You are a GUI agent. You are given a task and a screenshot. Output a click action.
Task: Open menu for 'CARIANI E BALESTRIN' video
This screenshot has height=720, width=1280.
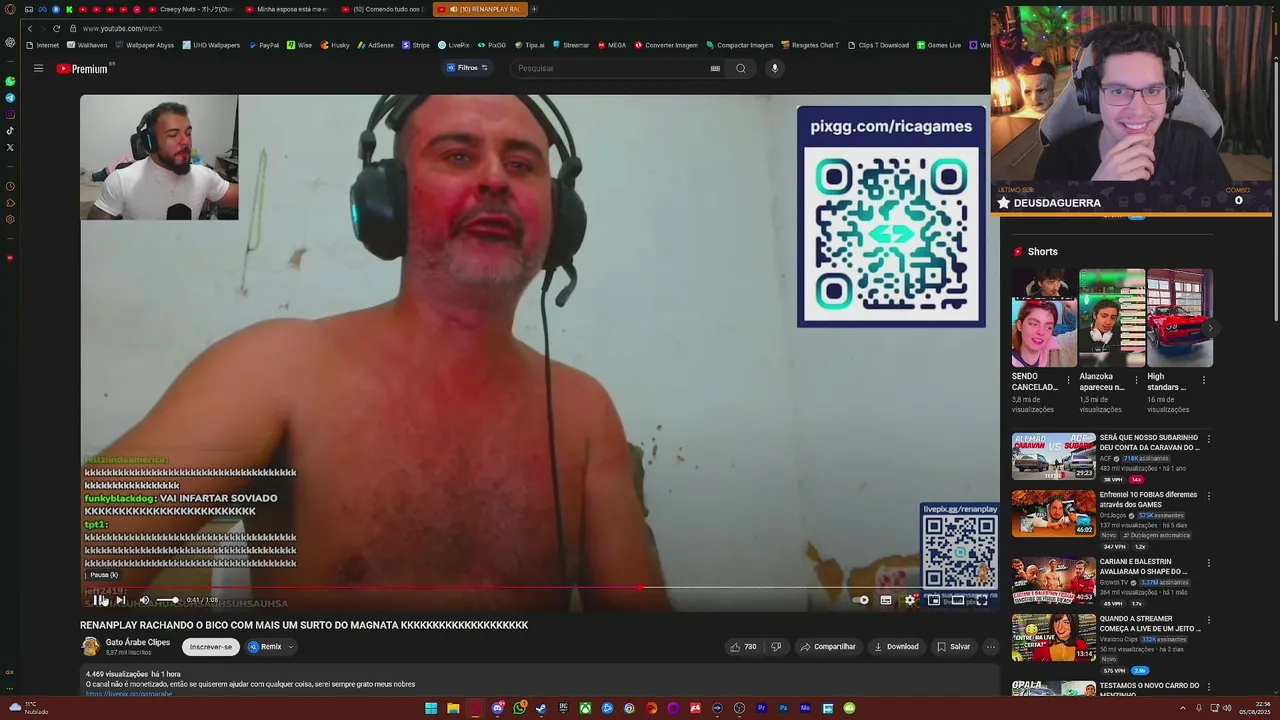click(1209, 563)
